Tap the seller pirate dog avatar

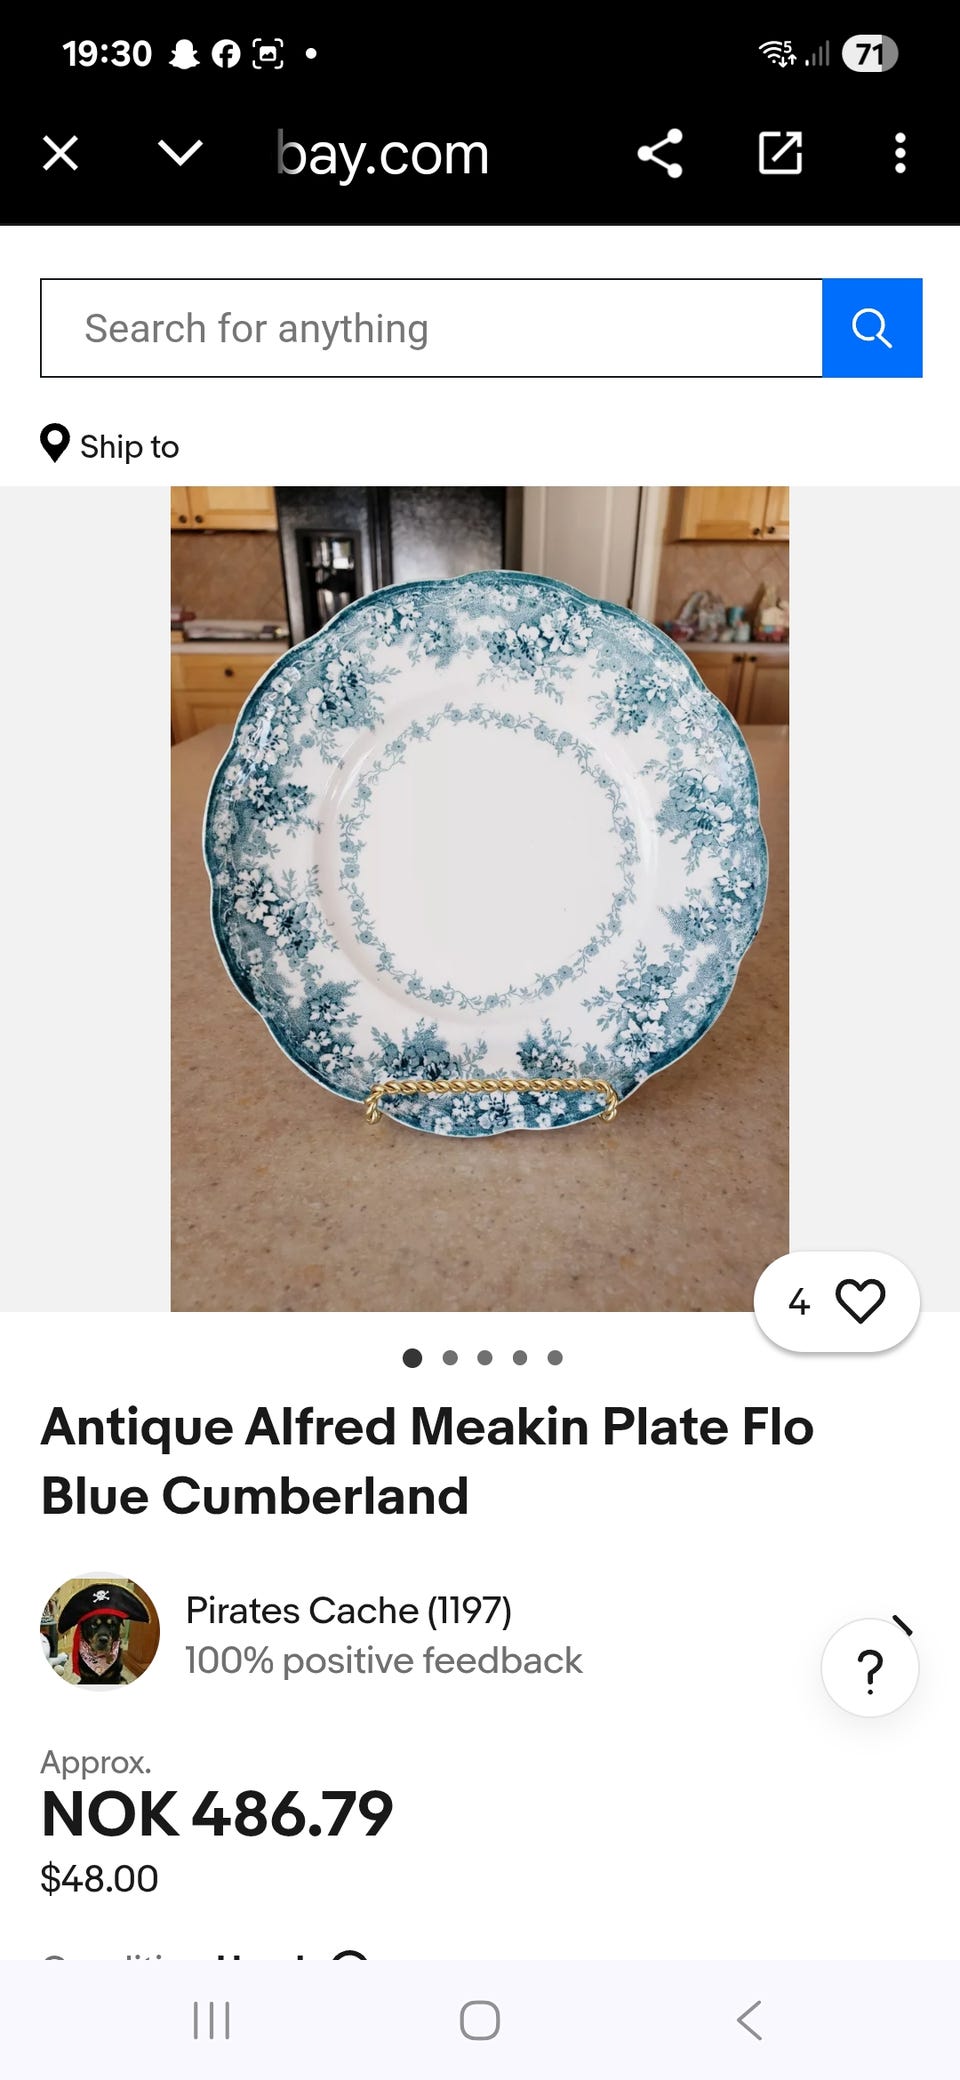(x=100, y=1632)
